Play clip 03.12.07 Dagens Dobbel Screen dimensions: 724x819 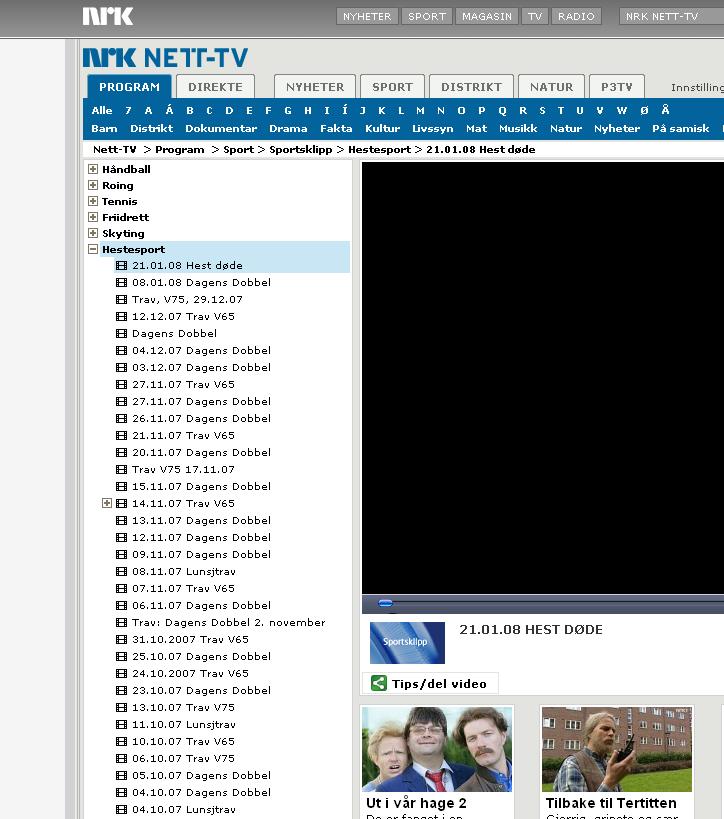pyautogui.click(x=202, y=368)
